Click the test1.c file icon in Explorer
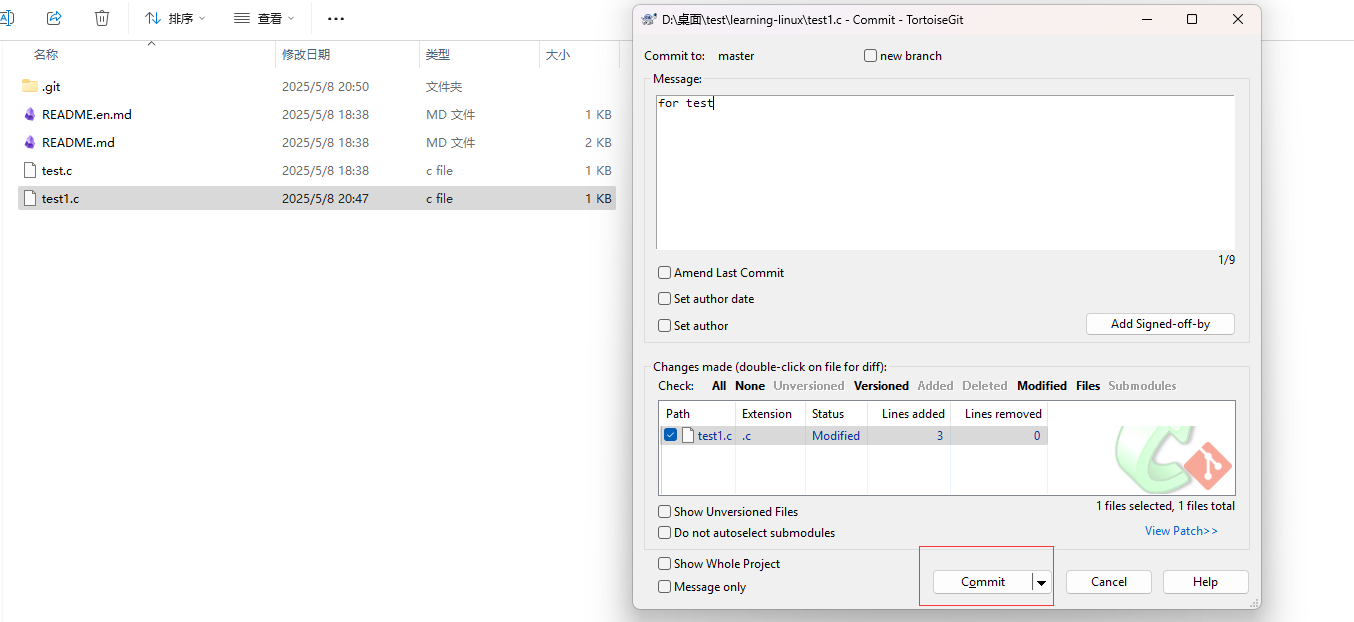Viewport: 1354px width, 622px height. point(30,198)
